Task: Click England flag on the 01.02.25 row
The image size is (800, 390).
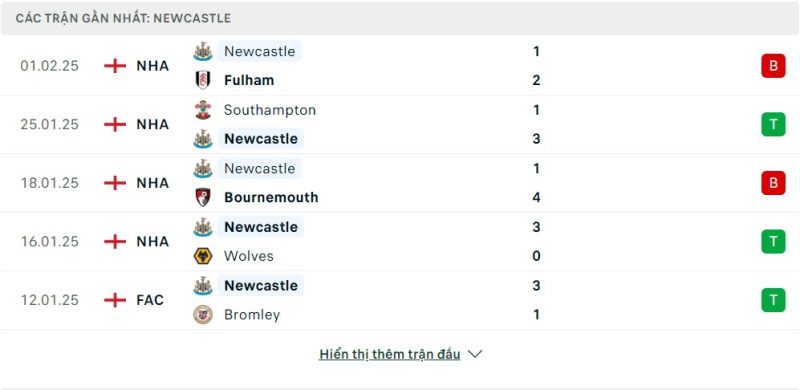Action: coord(115,66)
